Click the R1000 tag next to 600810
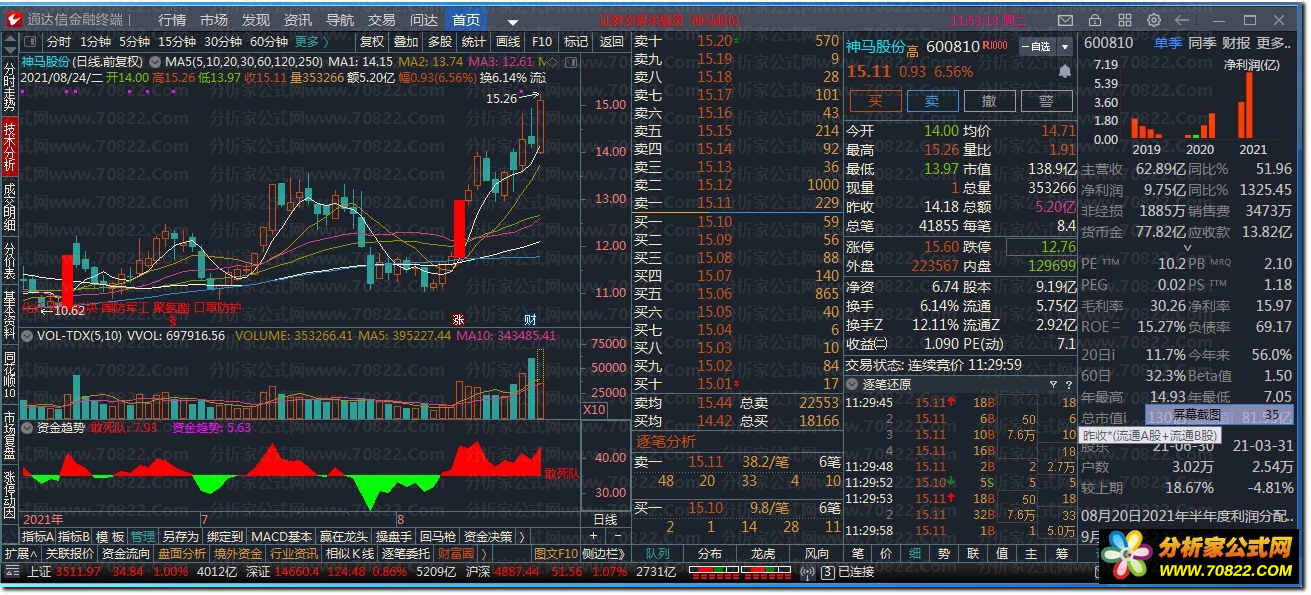 click(x=995, y=45)
